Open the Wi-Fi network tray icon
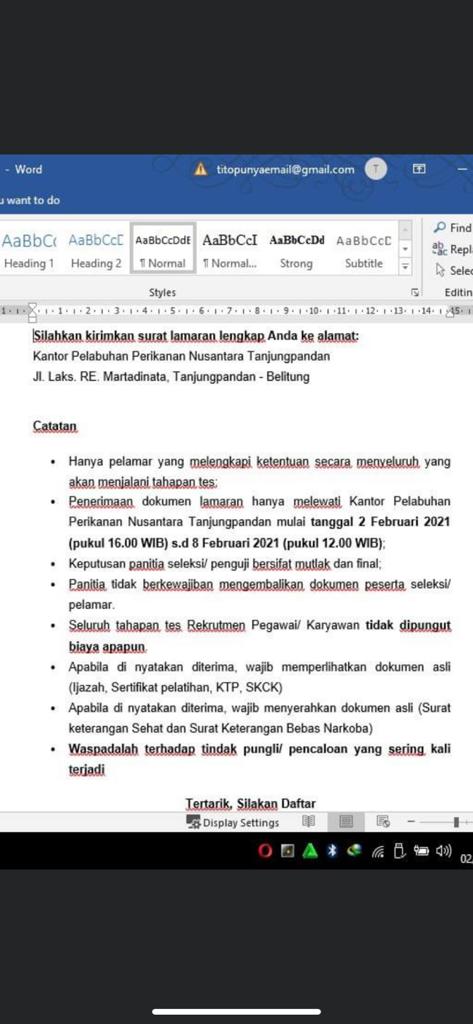This screenshot has height=1024, width=473. pos(378,851)
